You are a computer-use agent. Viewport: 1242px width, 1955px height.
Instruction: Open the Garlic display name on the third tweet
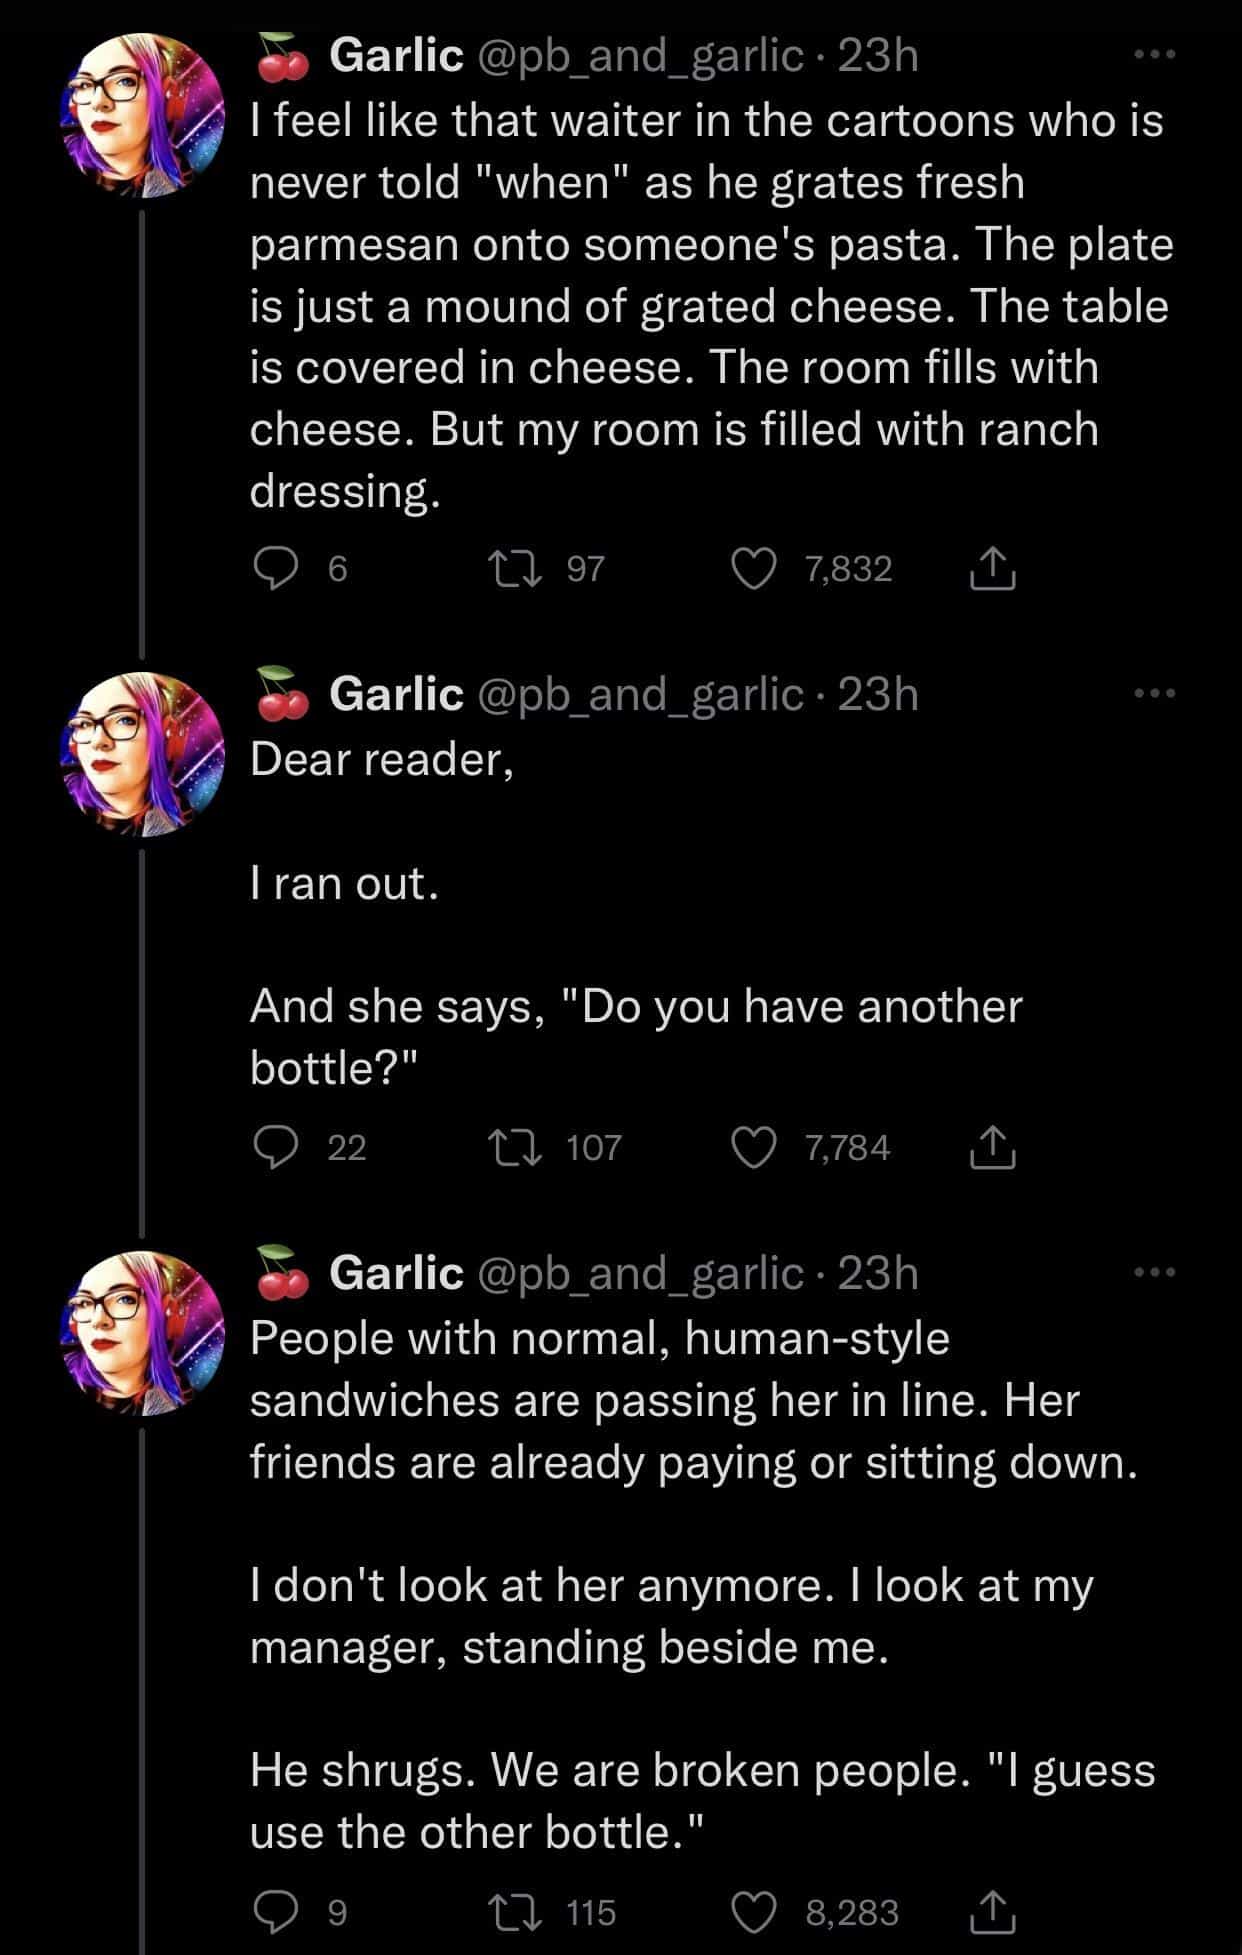pyautogui.click(x=396, y=1273)
